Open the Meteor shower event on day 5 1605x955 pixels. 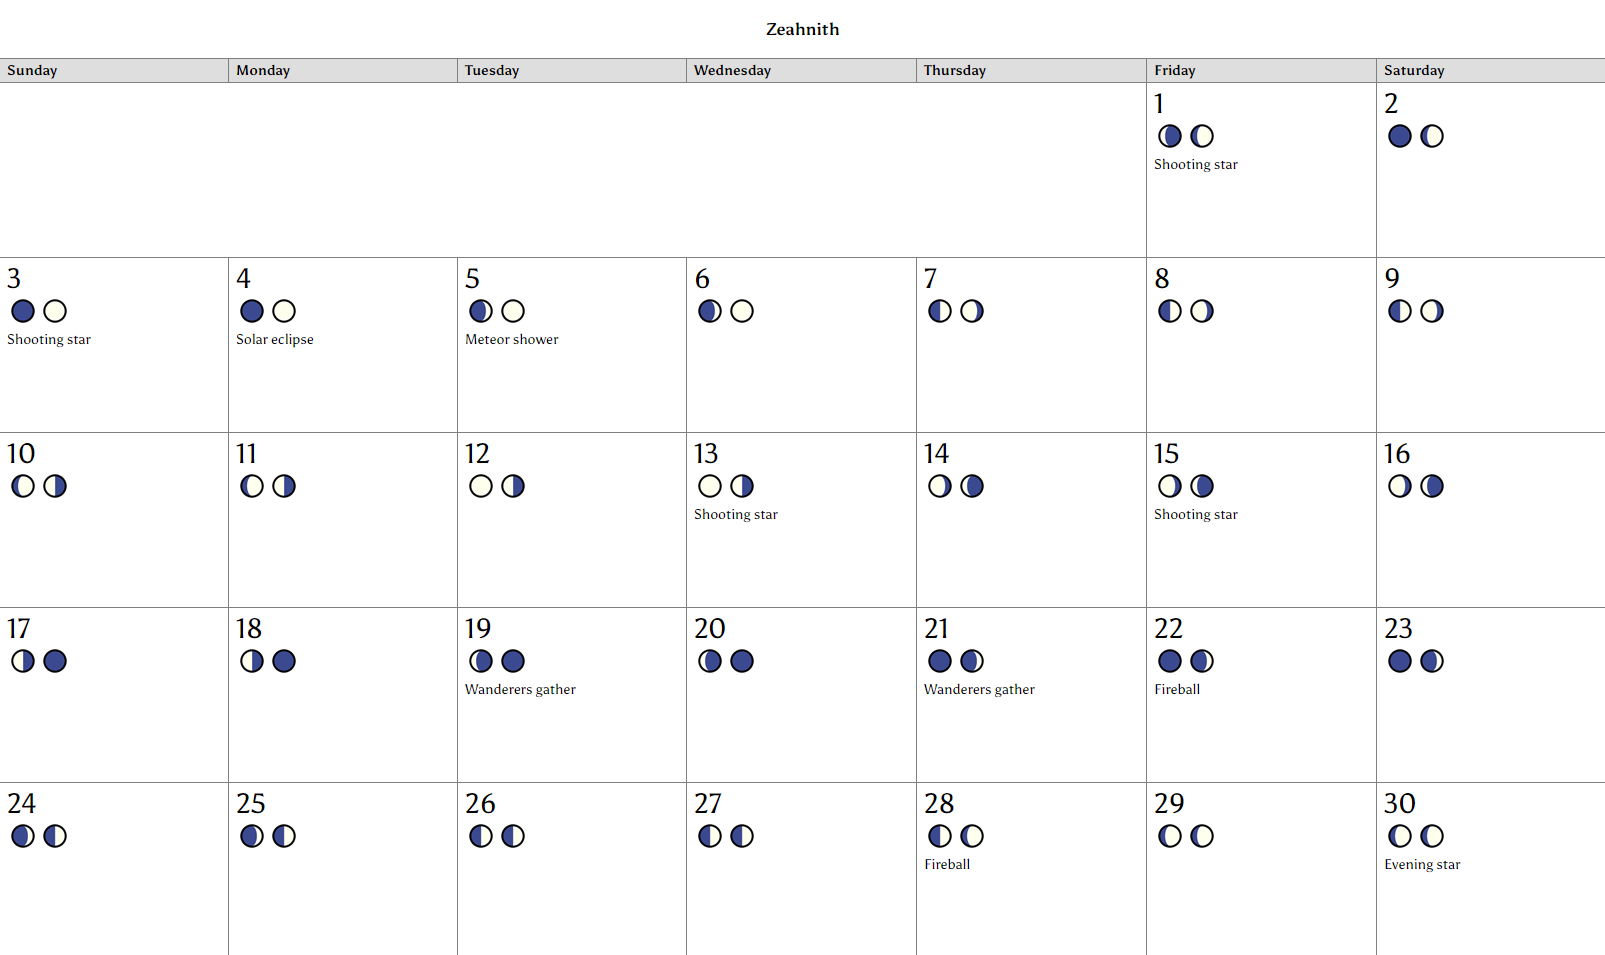[512, 339]
